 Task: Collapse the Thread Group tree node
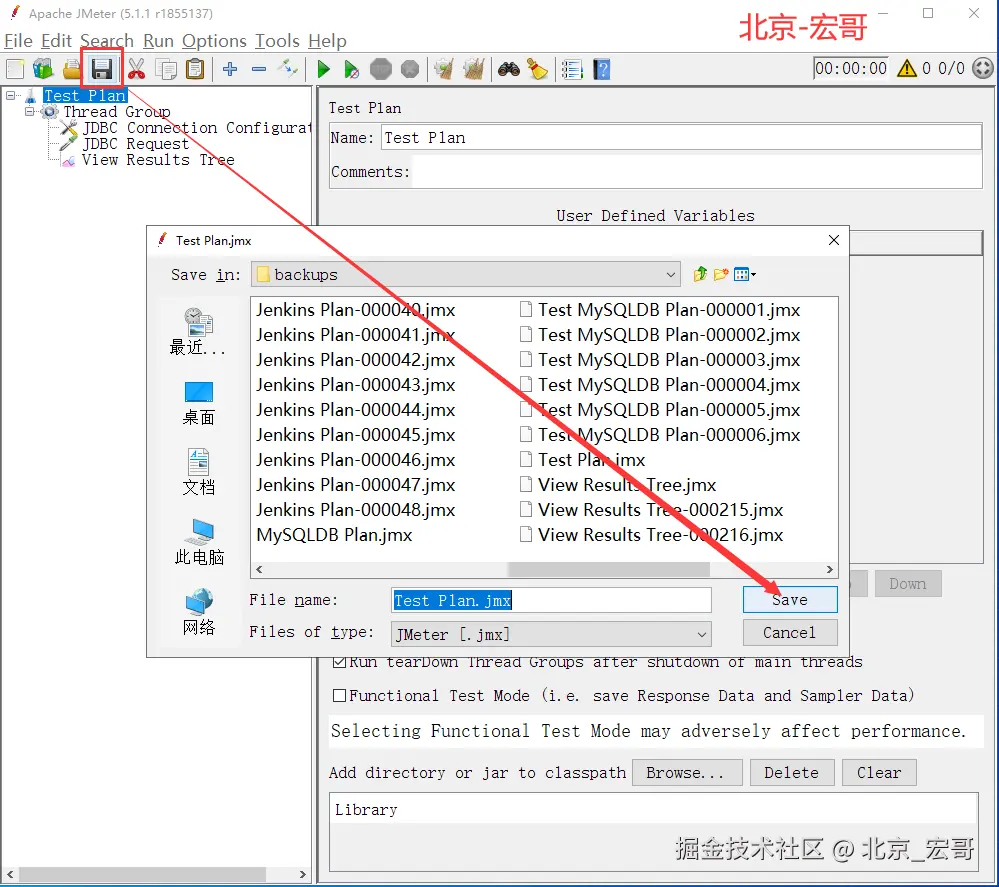coord(29,112)
